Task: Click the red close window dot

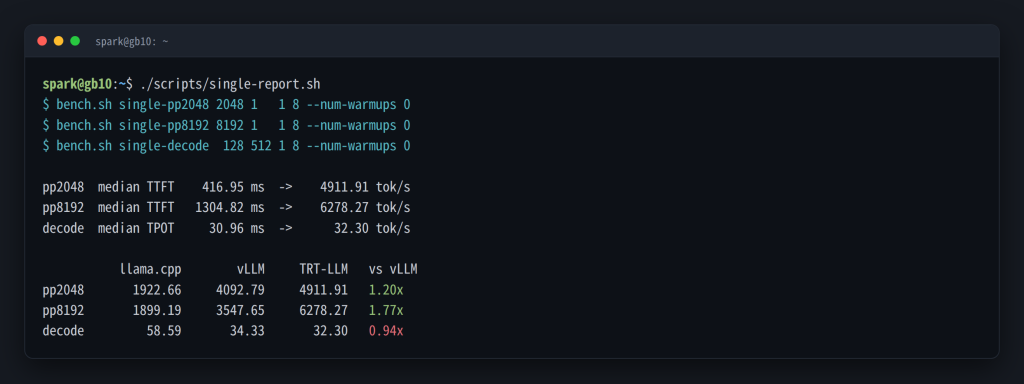Action: click(42, 41)
